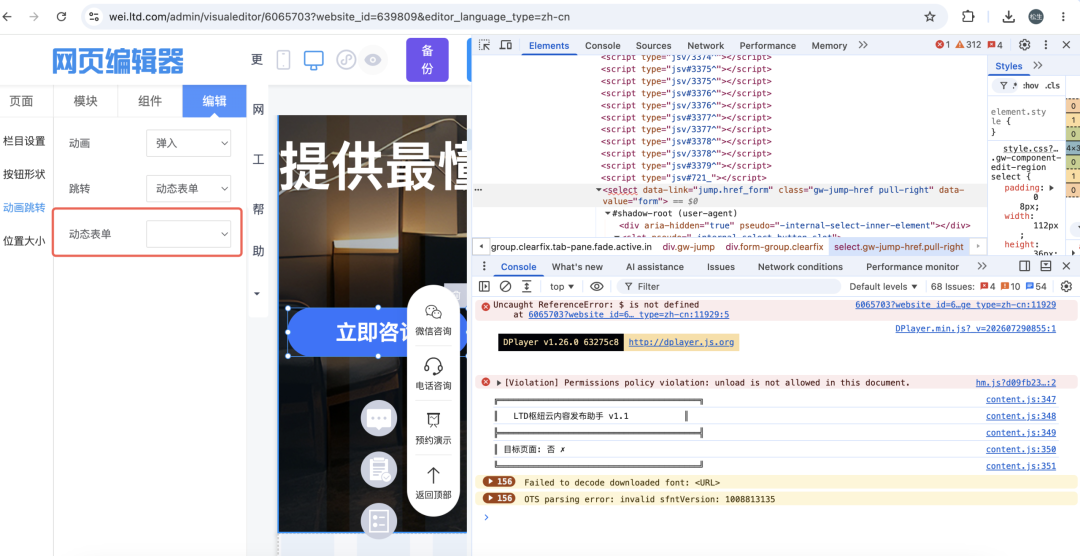Open DevTools settings gear

1024,45
